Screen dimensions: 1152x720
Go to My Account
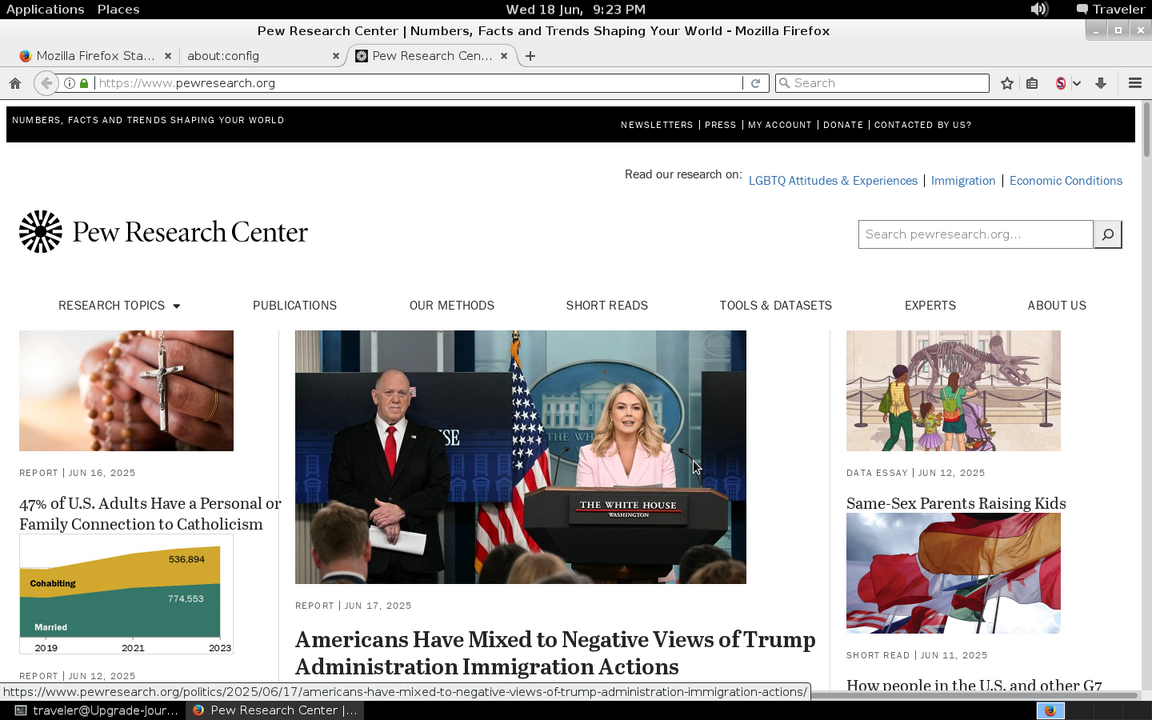780,125
